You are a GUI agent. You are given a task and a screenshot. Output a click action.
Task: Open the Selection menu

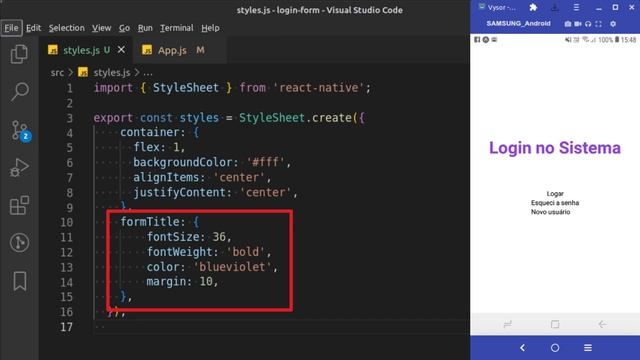point(67,28)
